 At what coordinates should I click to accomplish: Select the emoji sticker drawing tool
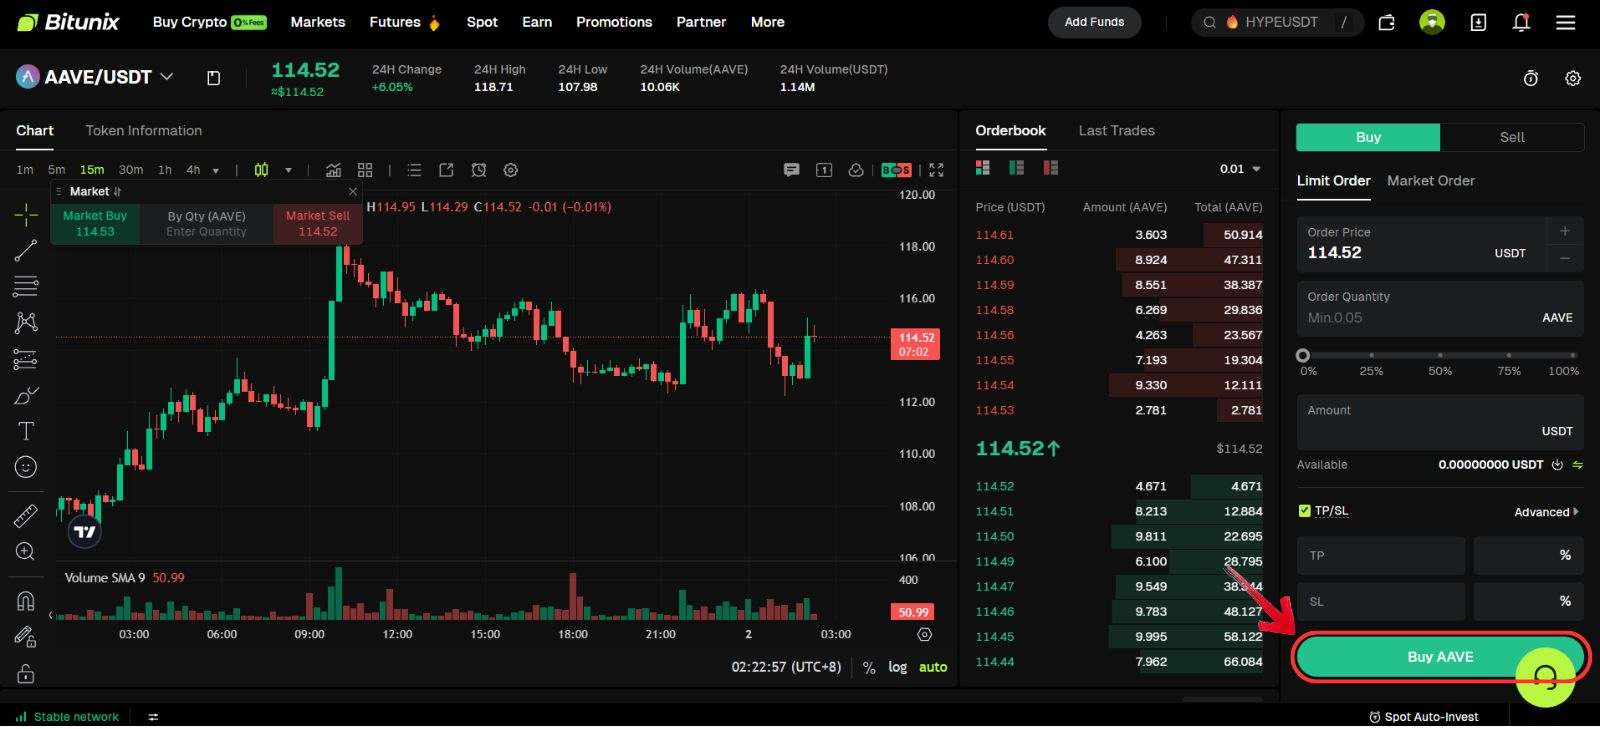pyautogui.click(x=26, y=467)
